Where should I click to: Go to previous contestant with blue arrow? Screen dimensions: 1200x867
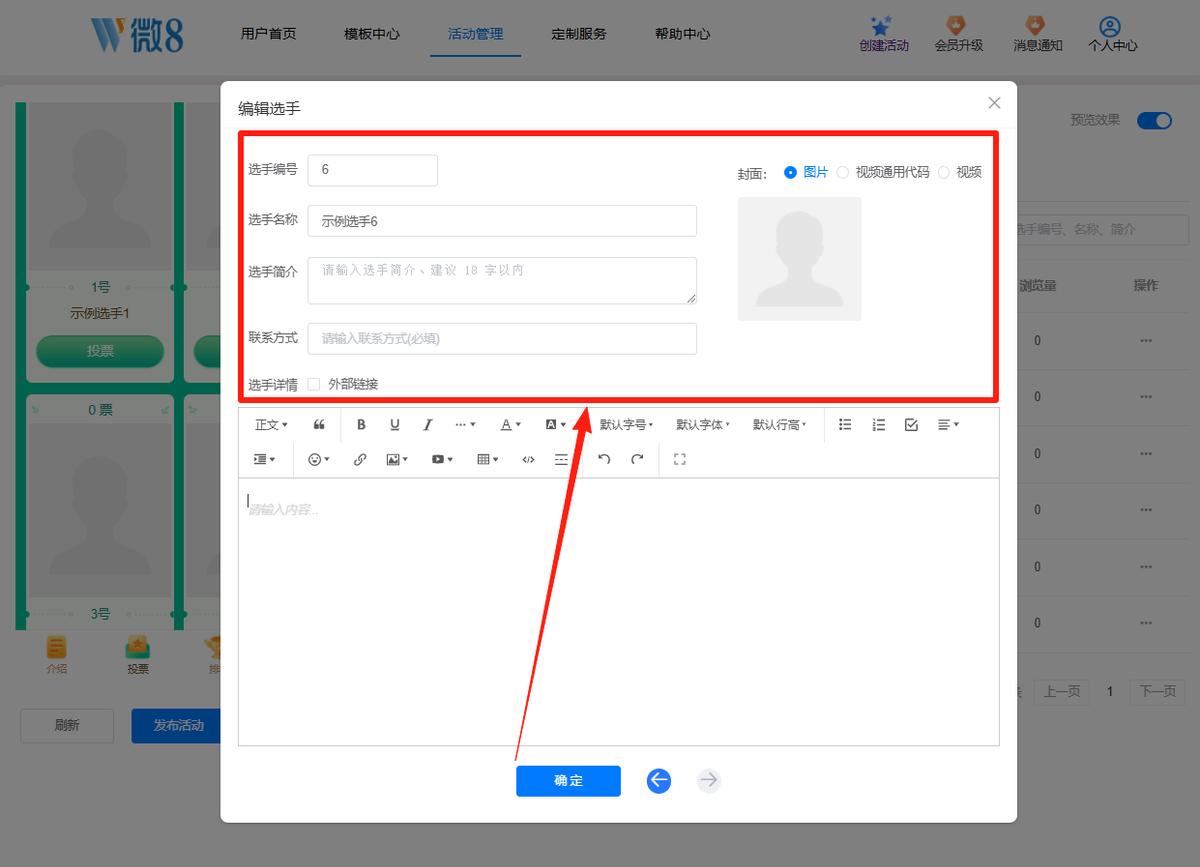coord(658,781)
